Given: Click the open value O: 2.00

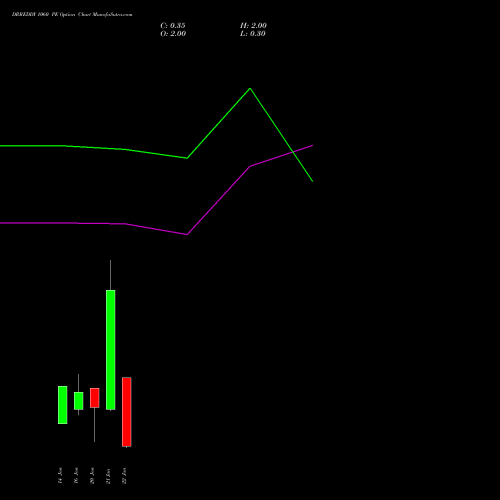Looking at the screenshot, I should [173, 34].
